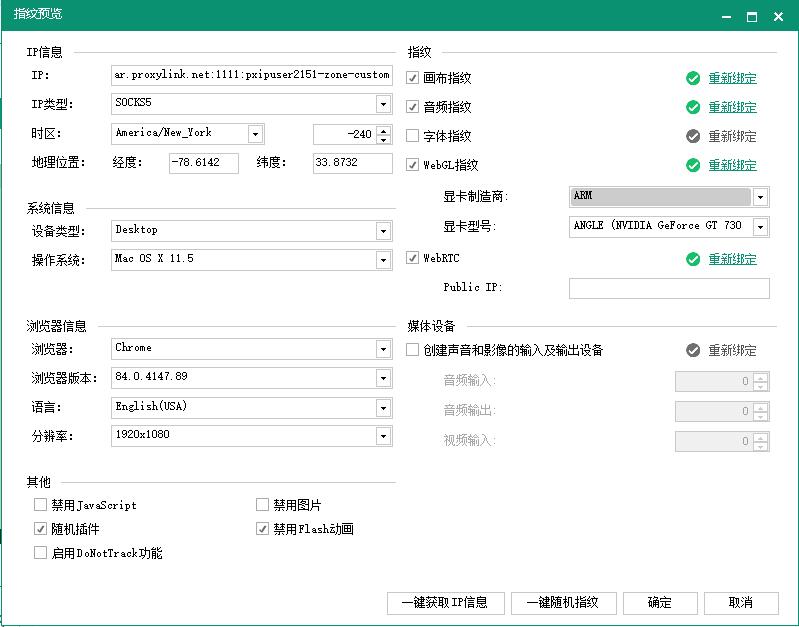Enable the 字体指纹 checkbox
799x627 pixels.
pyautogui.click(x=412, y=136)
